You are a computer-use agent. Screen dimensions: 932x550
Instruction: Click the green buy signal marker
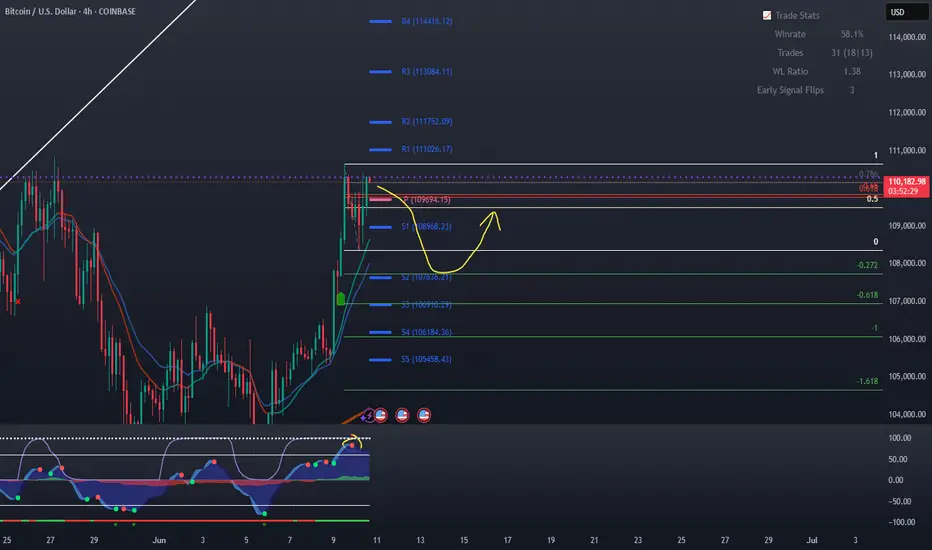coord(341,298)
